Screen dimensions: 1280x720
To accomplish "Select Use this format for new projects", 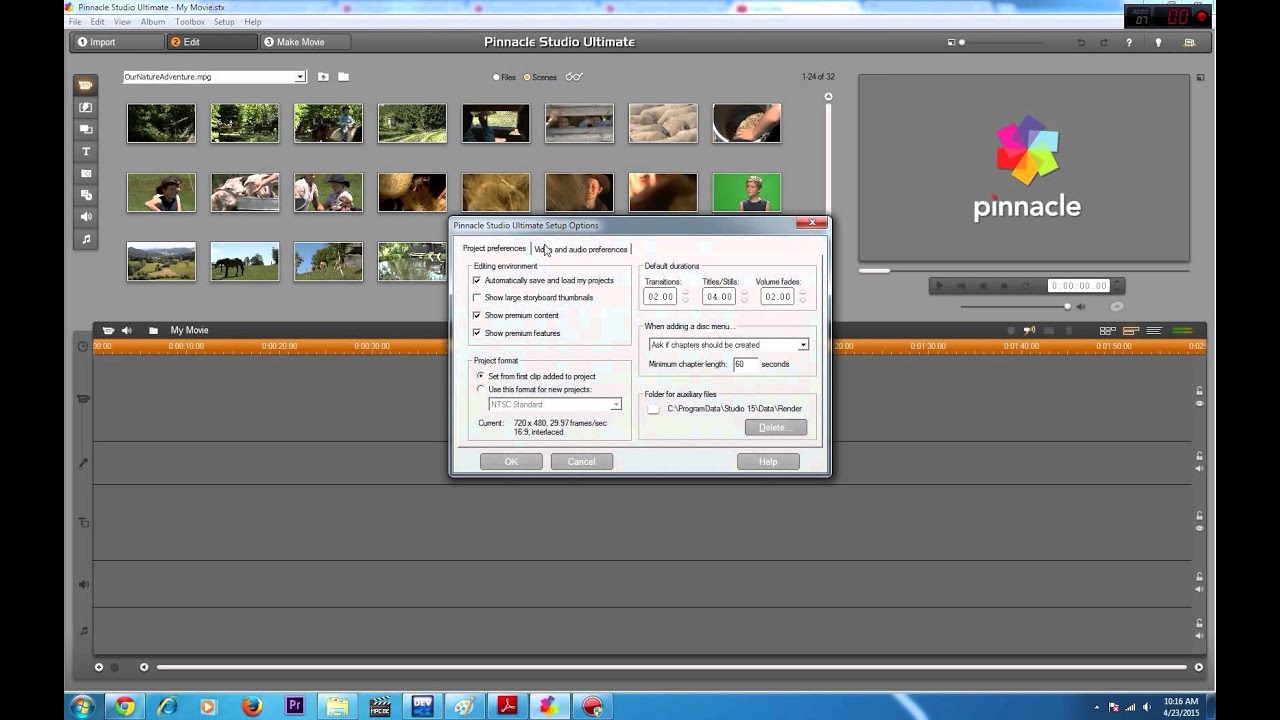I will [480, 389].
